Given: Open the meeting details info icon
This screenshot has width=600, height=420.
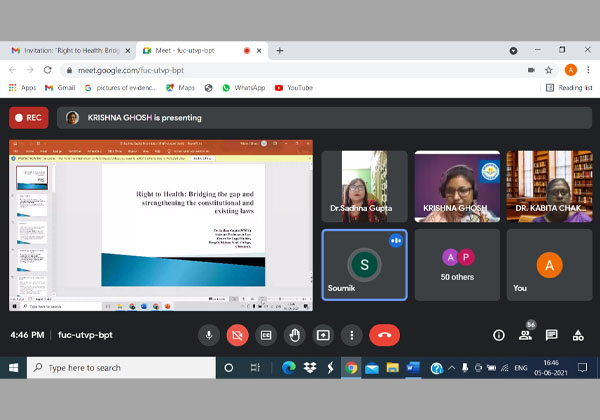Looking at the screenshot, I should coord(499,335).
